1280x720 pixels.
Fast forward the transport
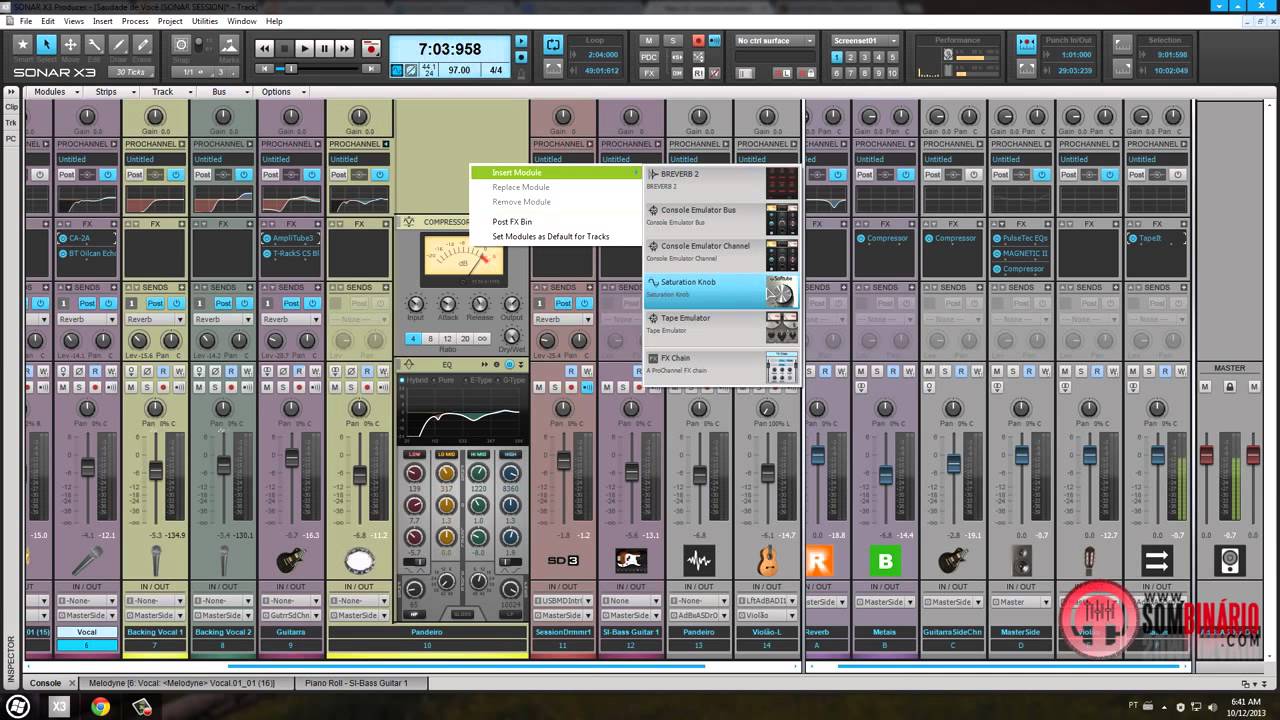[344, 48]
